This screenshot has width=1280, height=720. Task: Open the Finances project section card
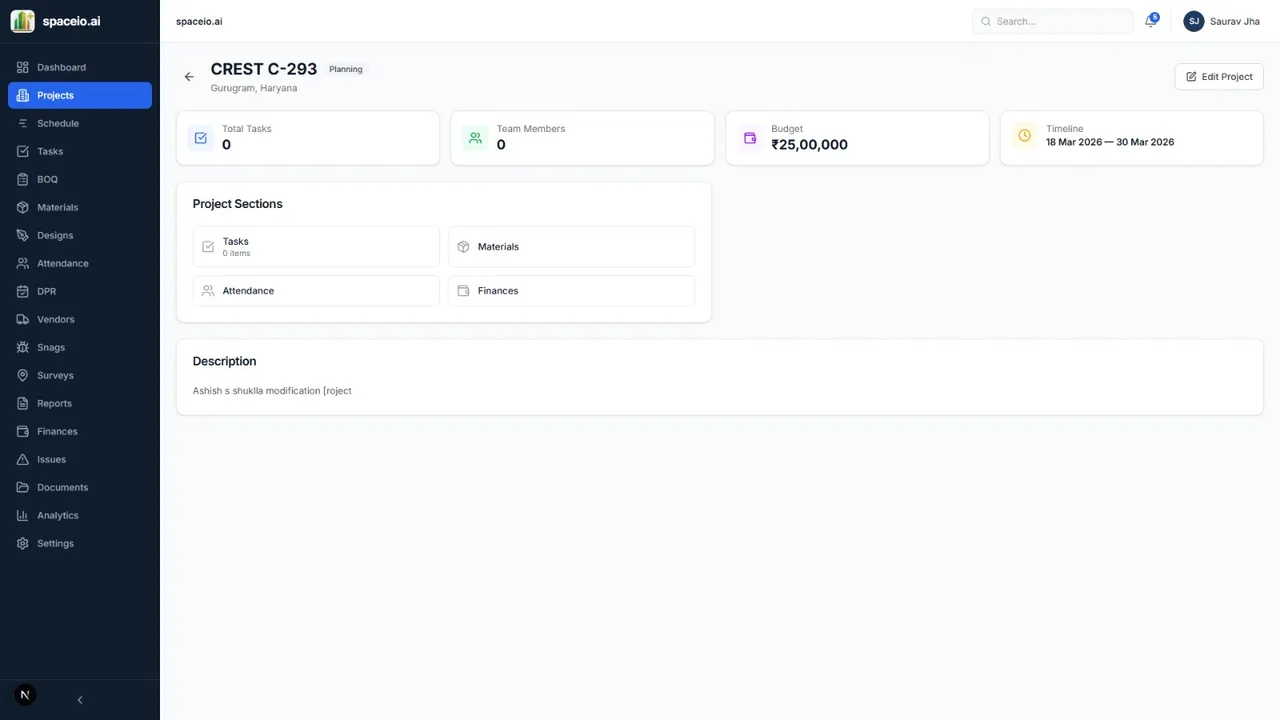[x=571, y=291]
